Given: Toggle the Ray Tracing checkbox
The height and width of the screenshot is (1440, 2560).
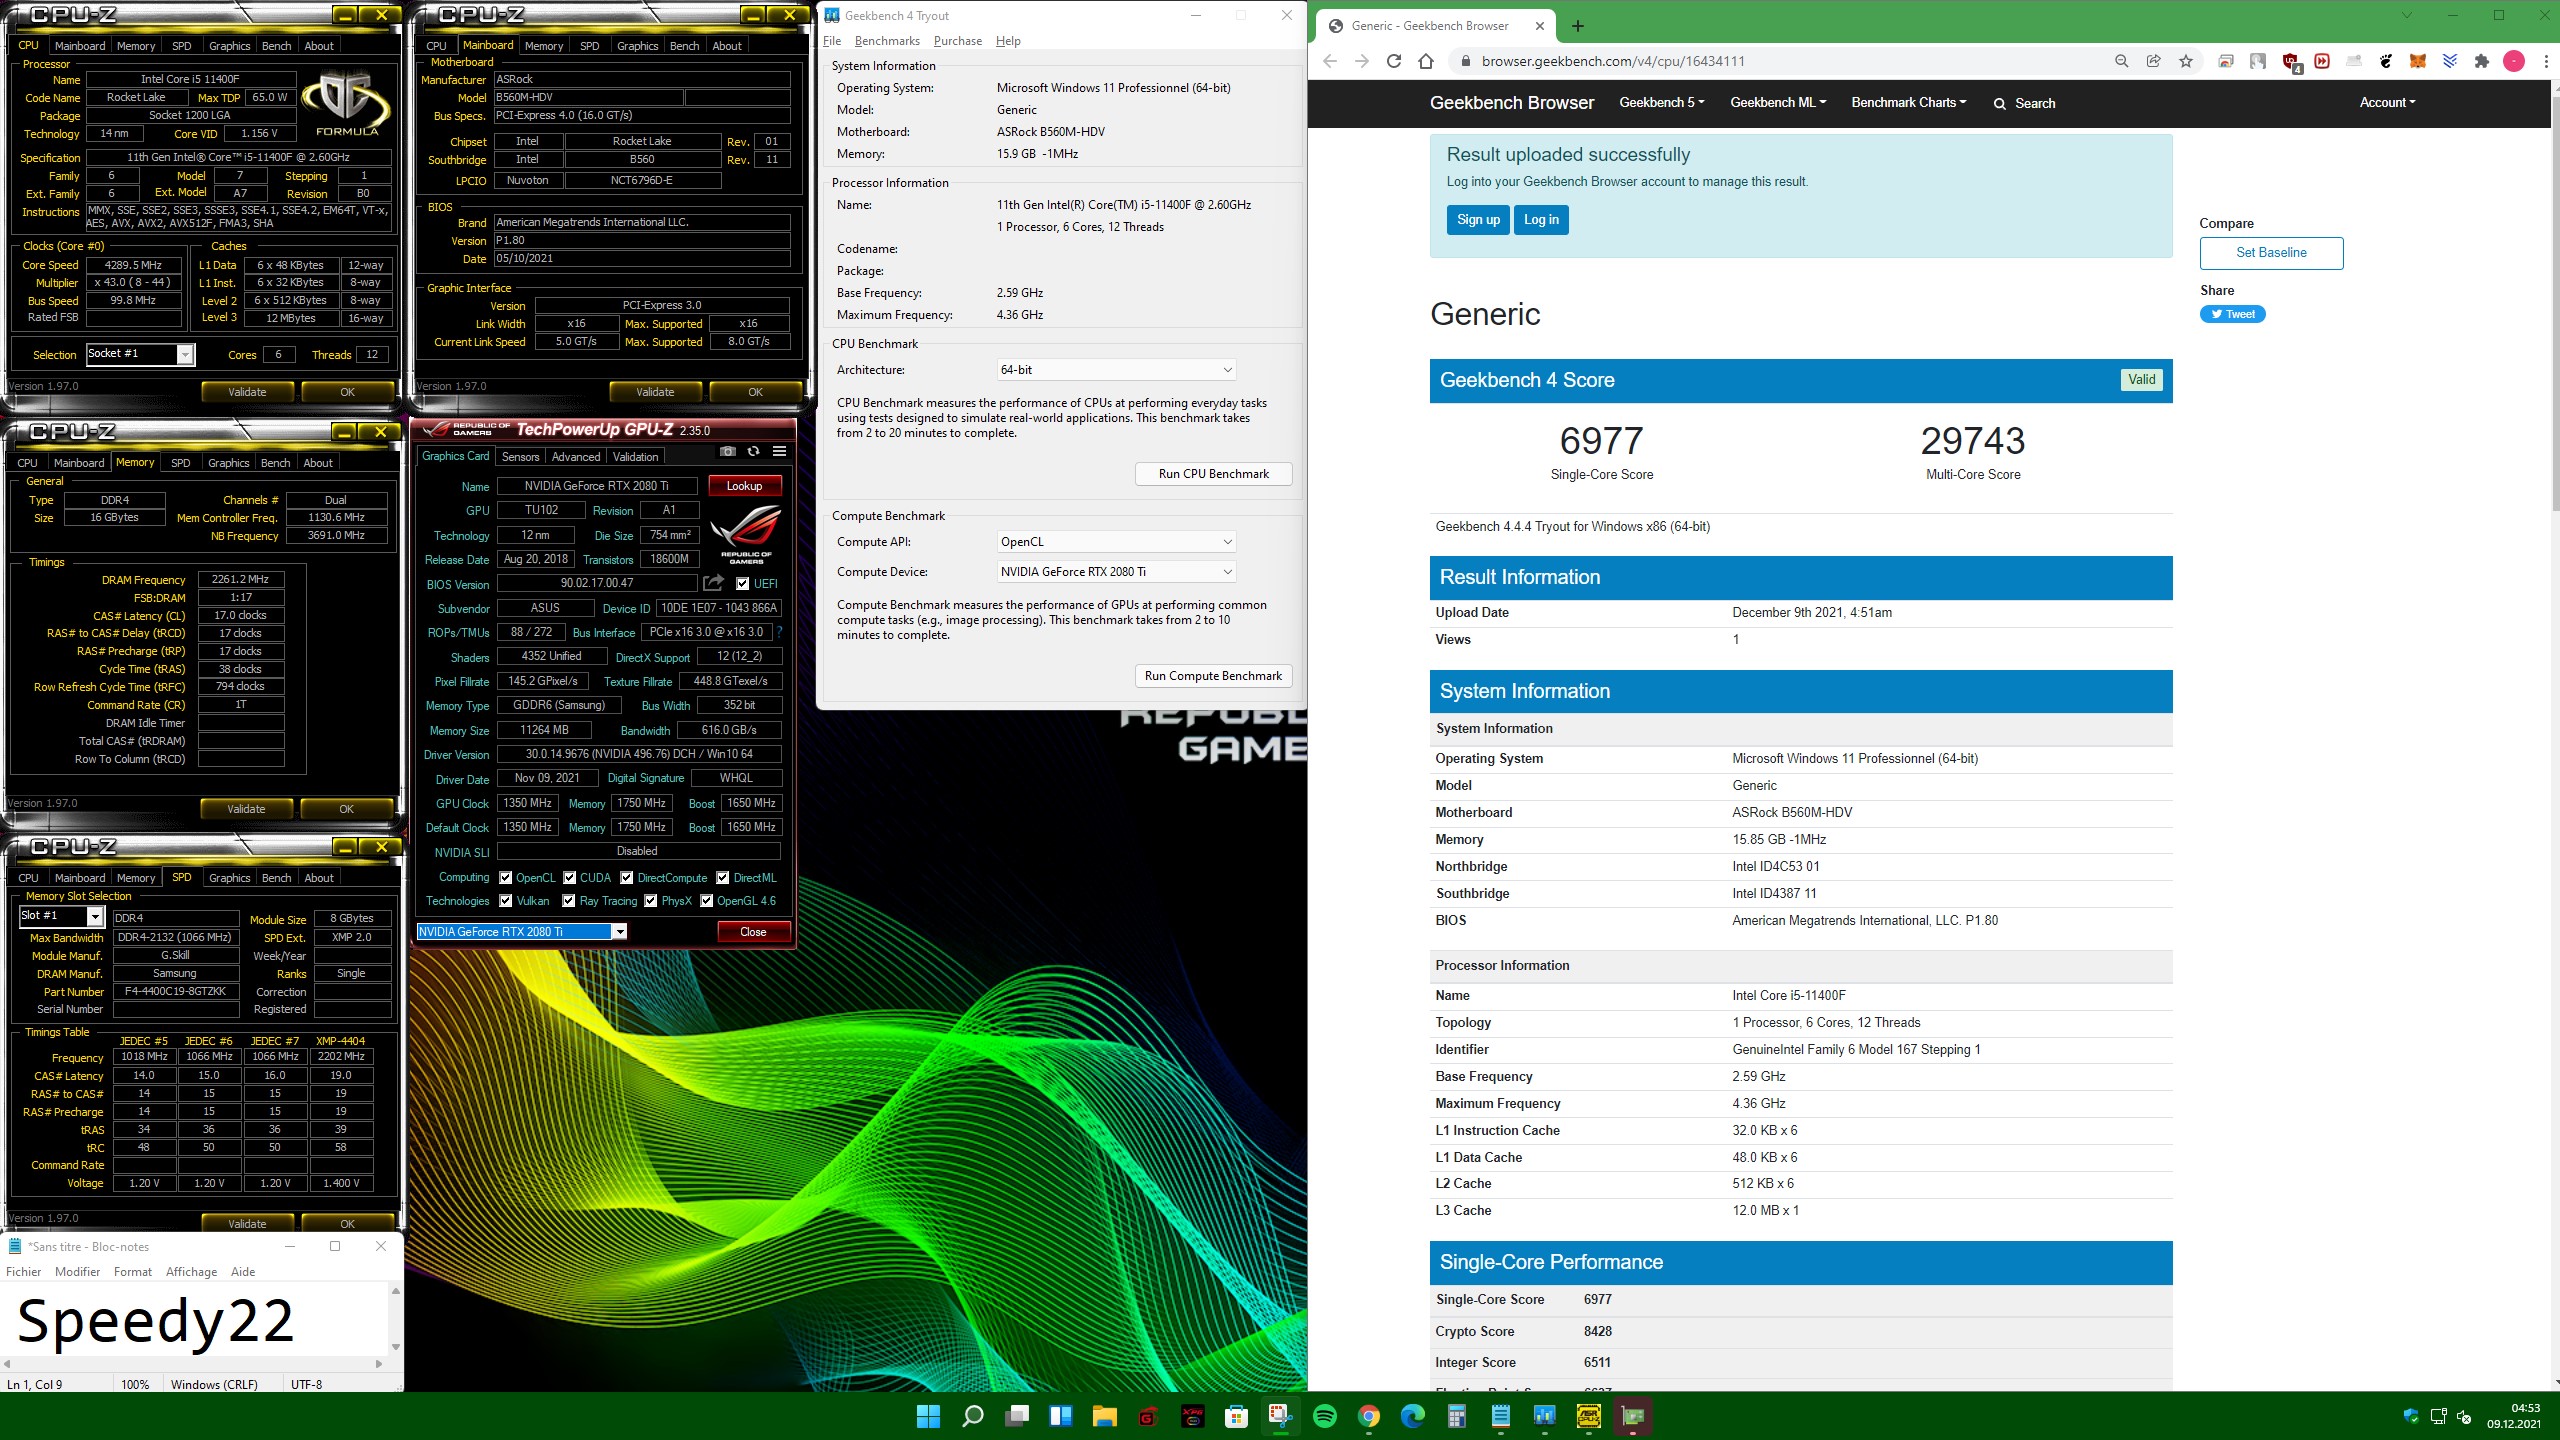Looking at the screenshot, I should 569,901.
